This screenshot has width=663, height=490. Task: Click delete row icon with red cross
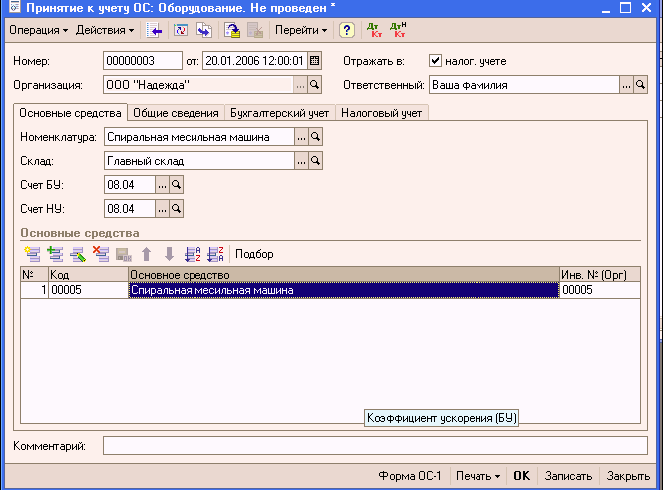tap(100, 254)
